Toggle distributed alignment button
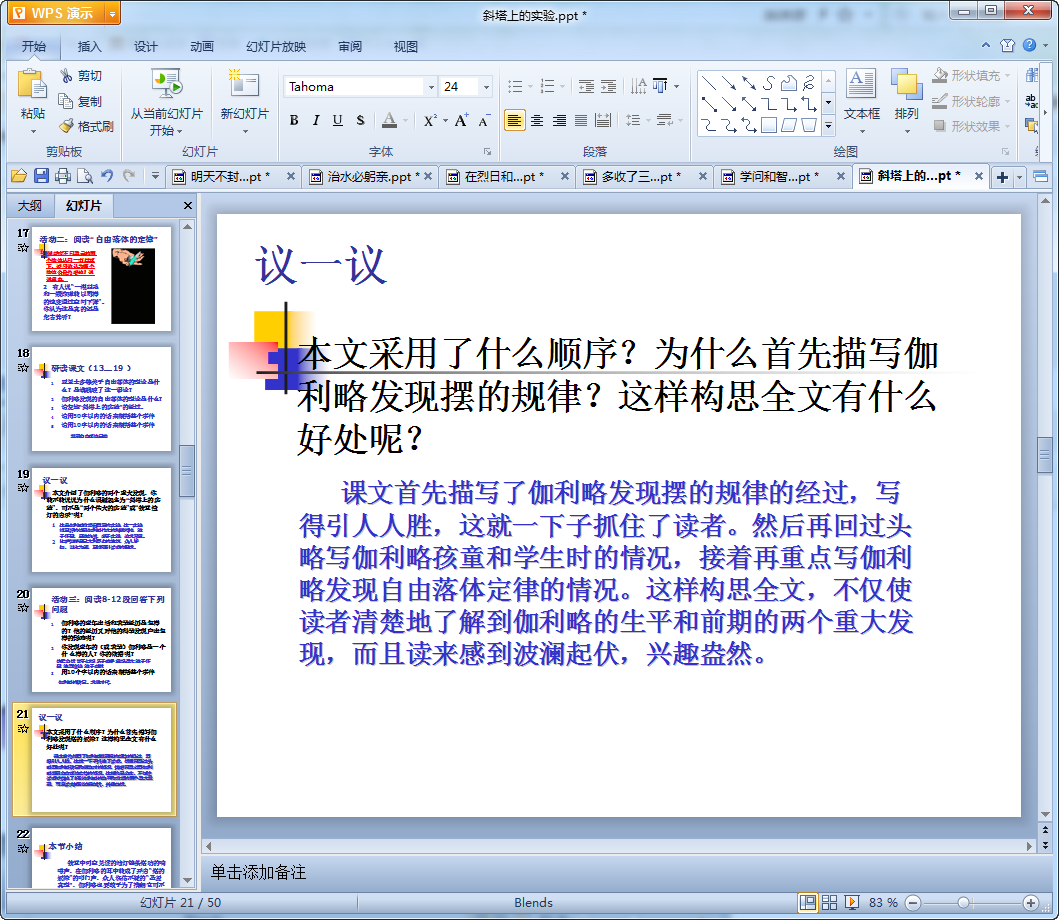Screen dimensions: 1059x920 click(x=603, y=120)
